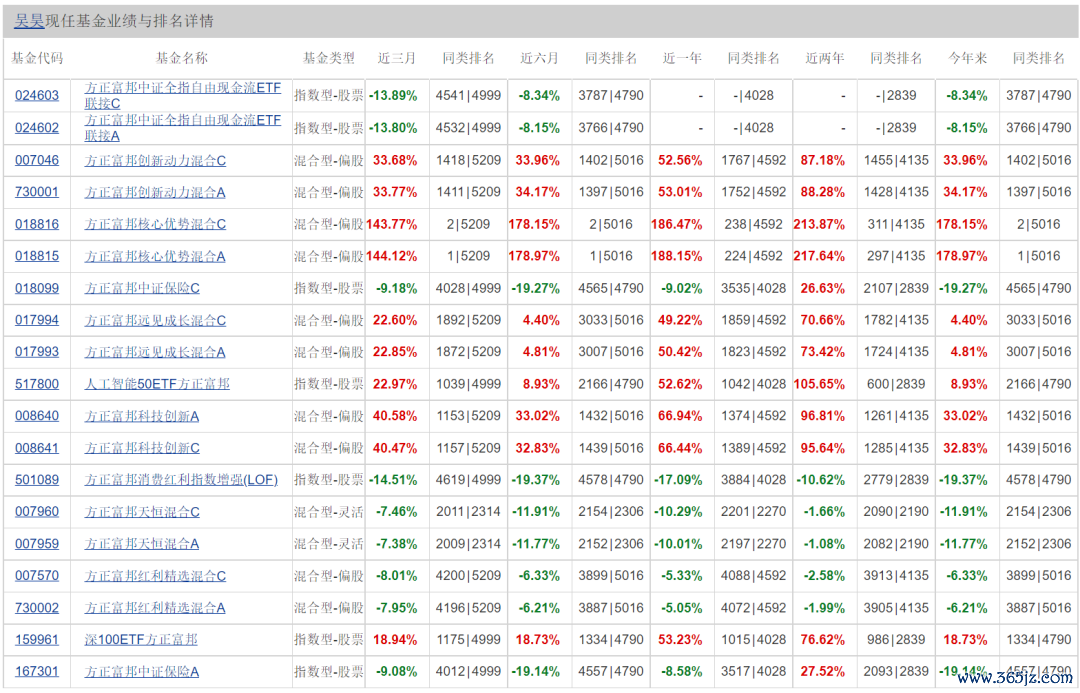Select the -14.51% three-month return cell
1080x693 pixels.
click(393, 480)
